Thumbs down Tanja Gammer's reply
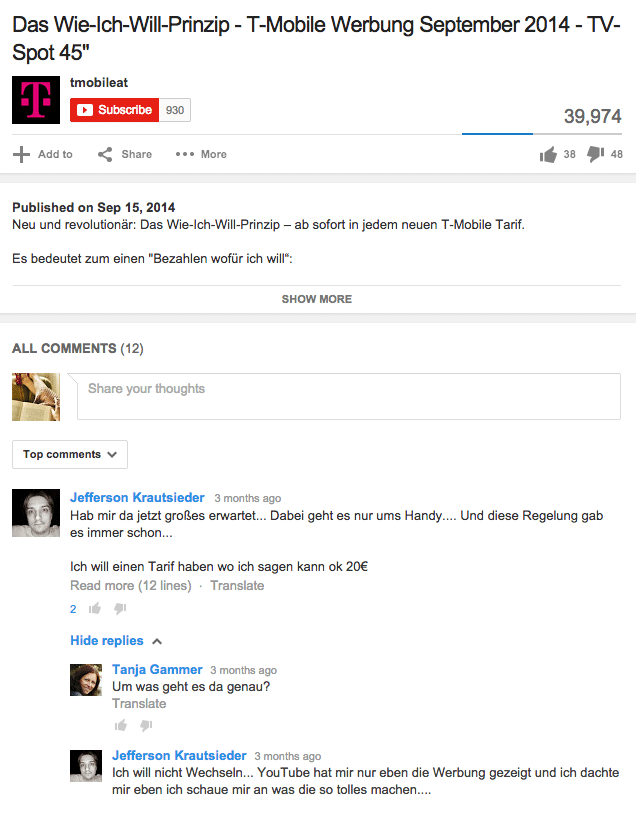Viewport: 636px width, 813px height. pyautogui.click(x=146, y=725)
